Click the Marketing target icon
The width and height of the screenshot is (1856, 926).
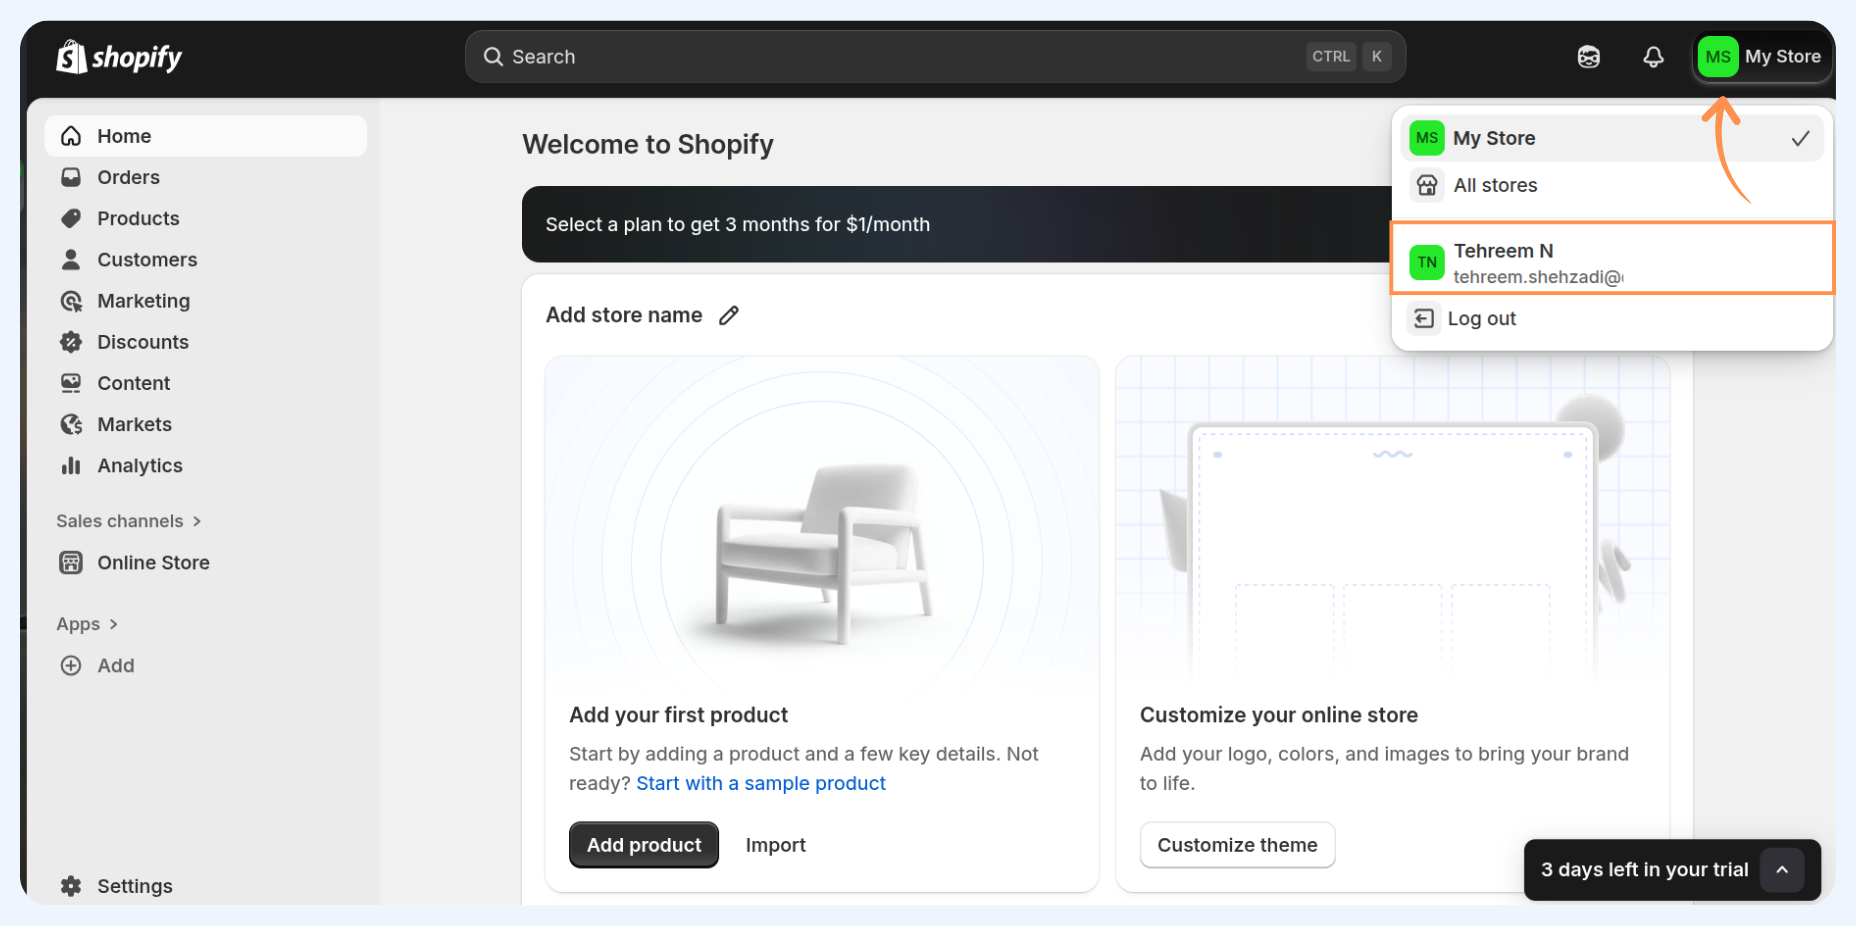(71, 301)
